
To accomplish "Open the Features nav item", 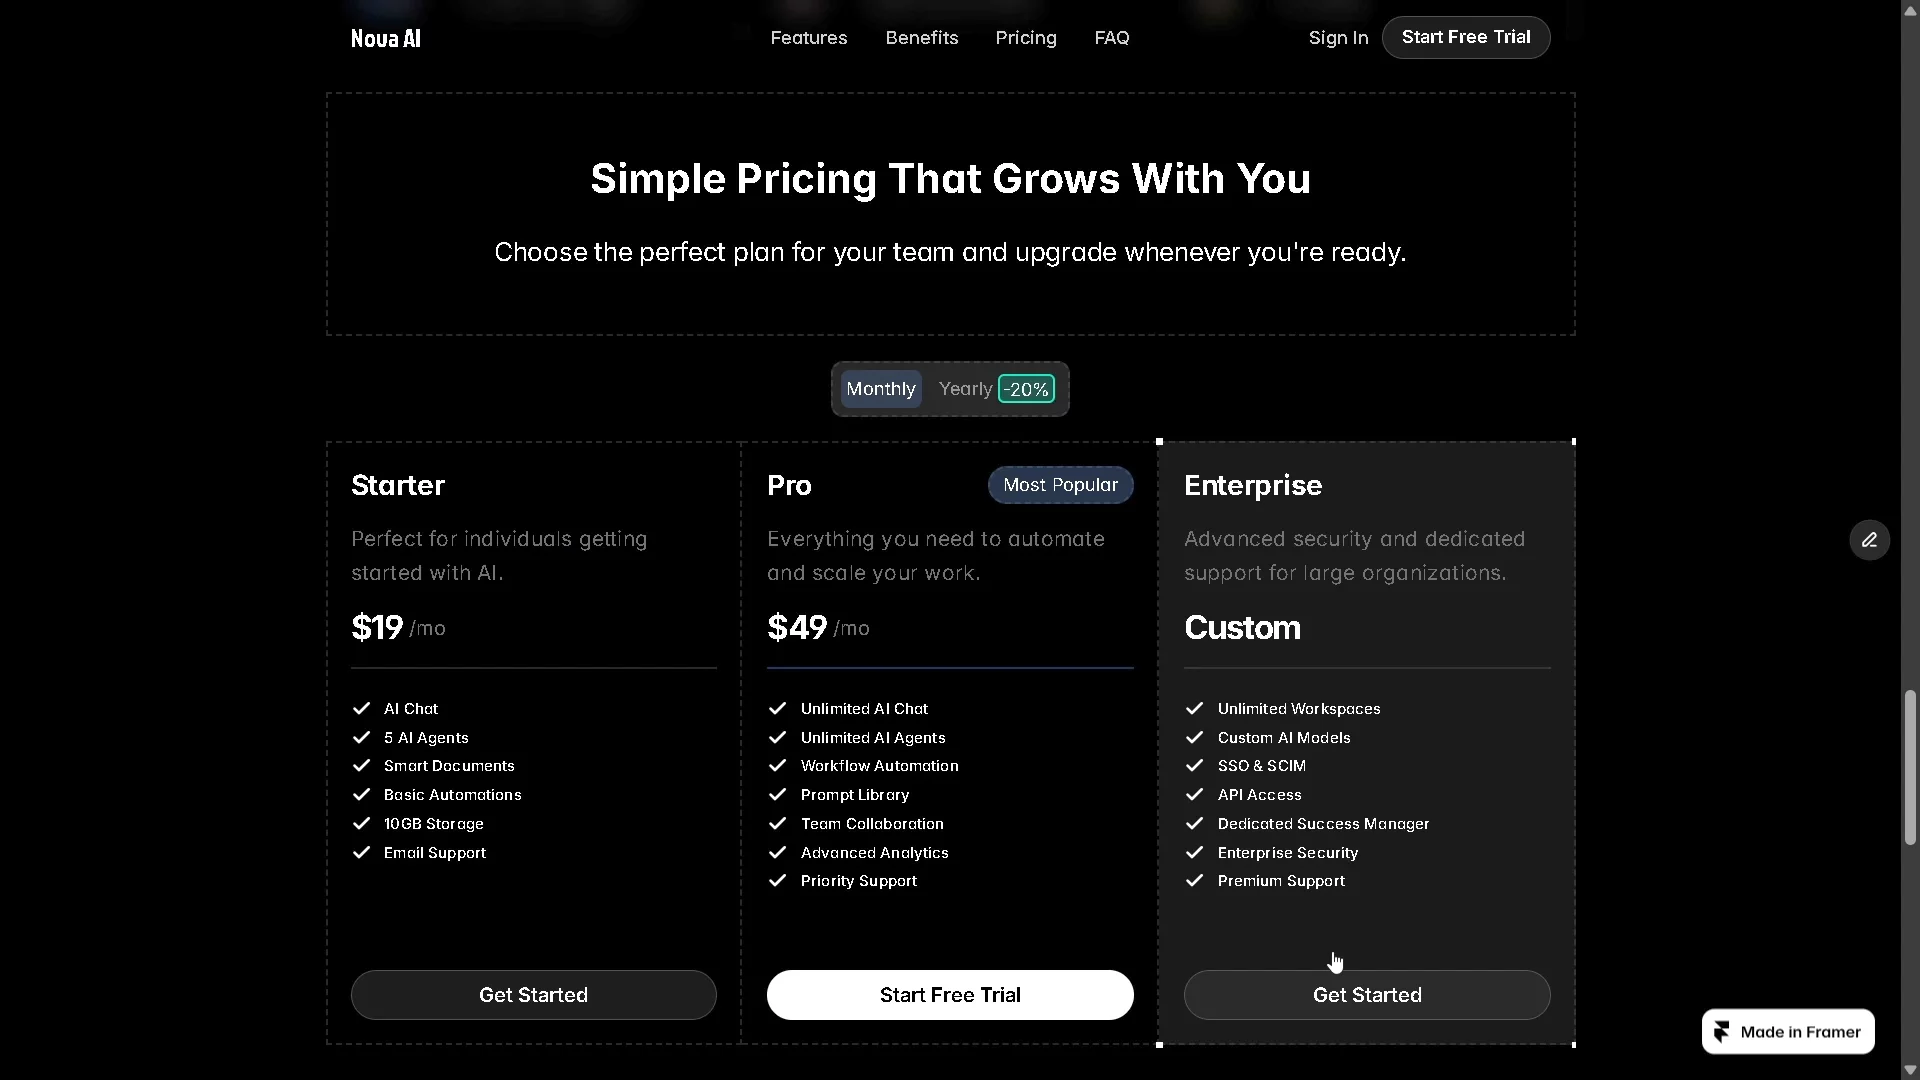I will tap(808, 38).
